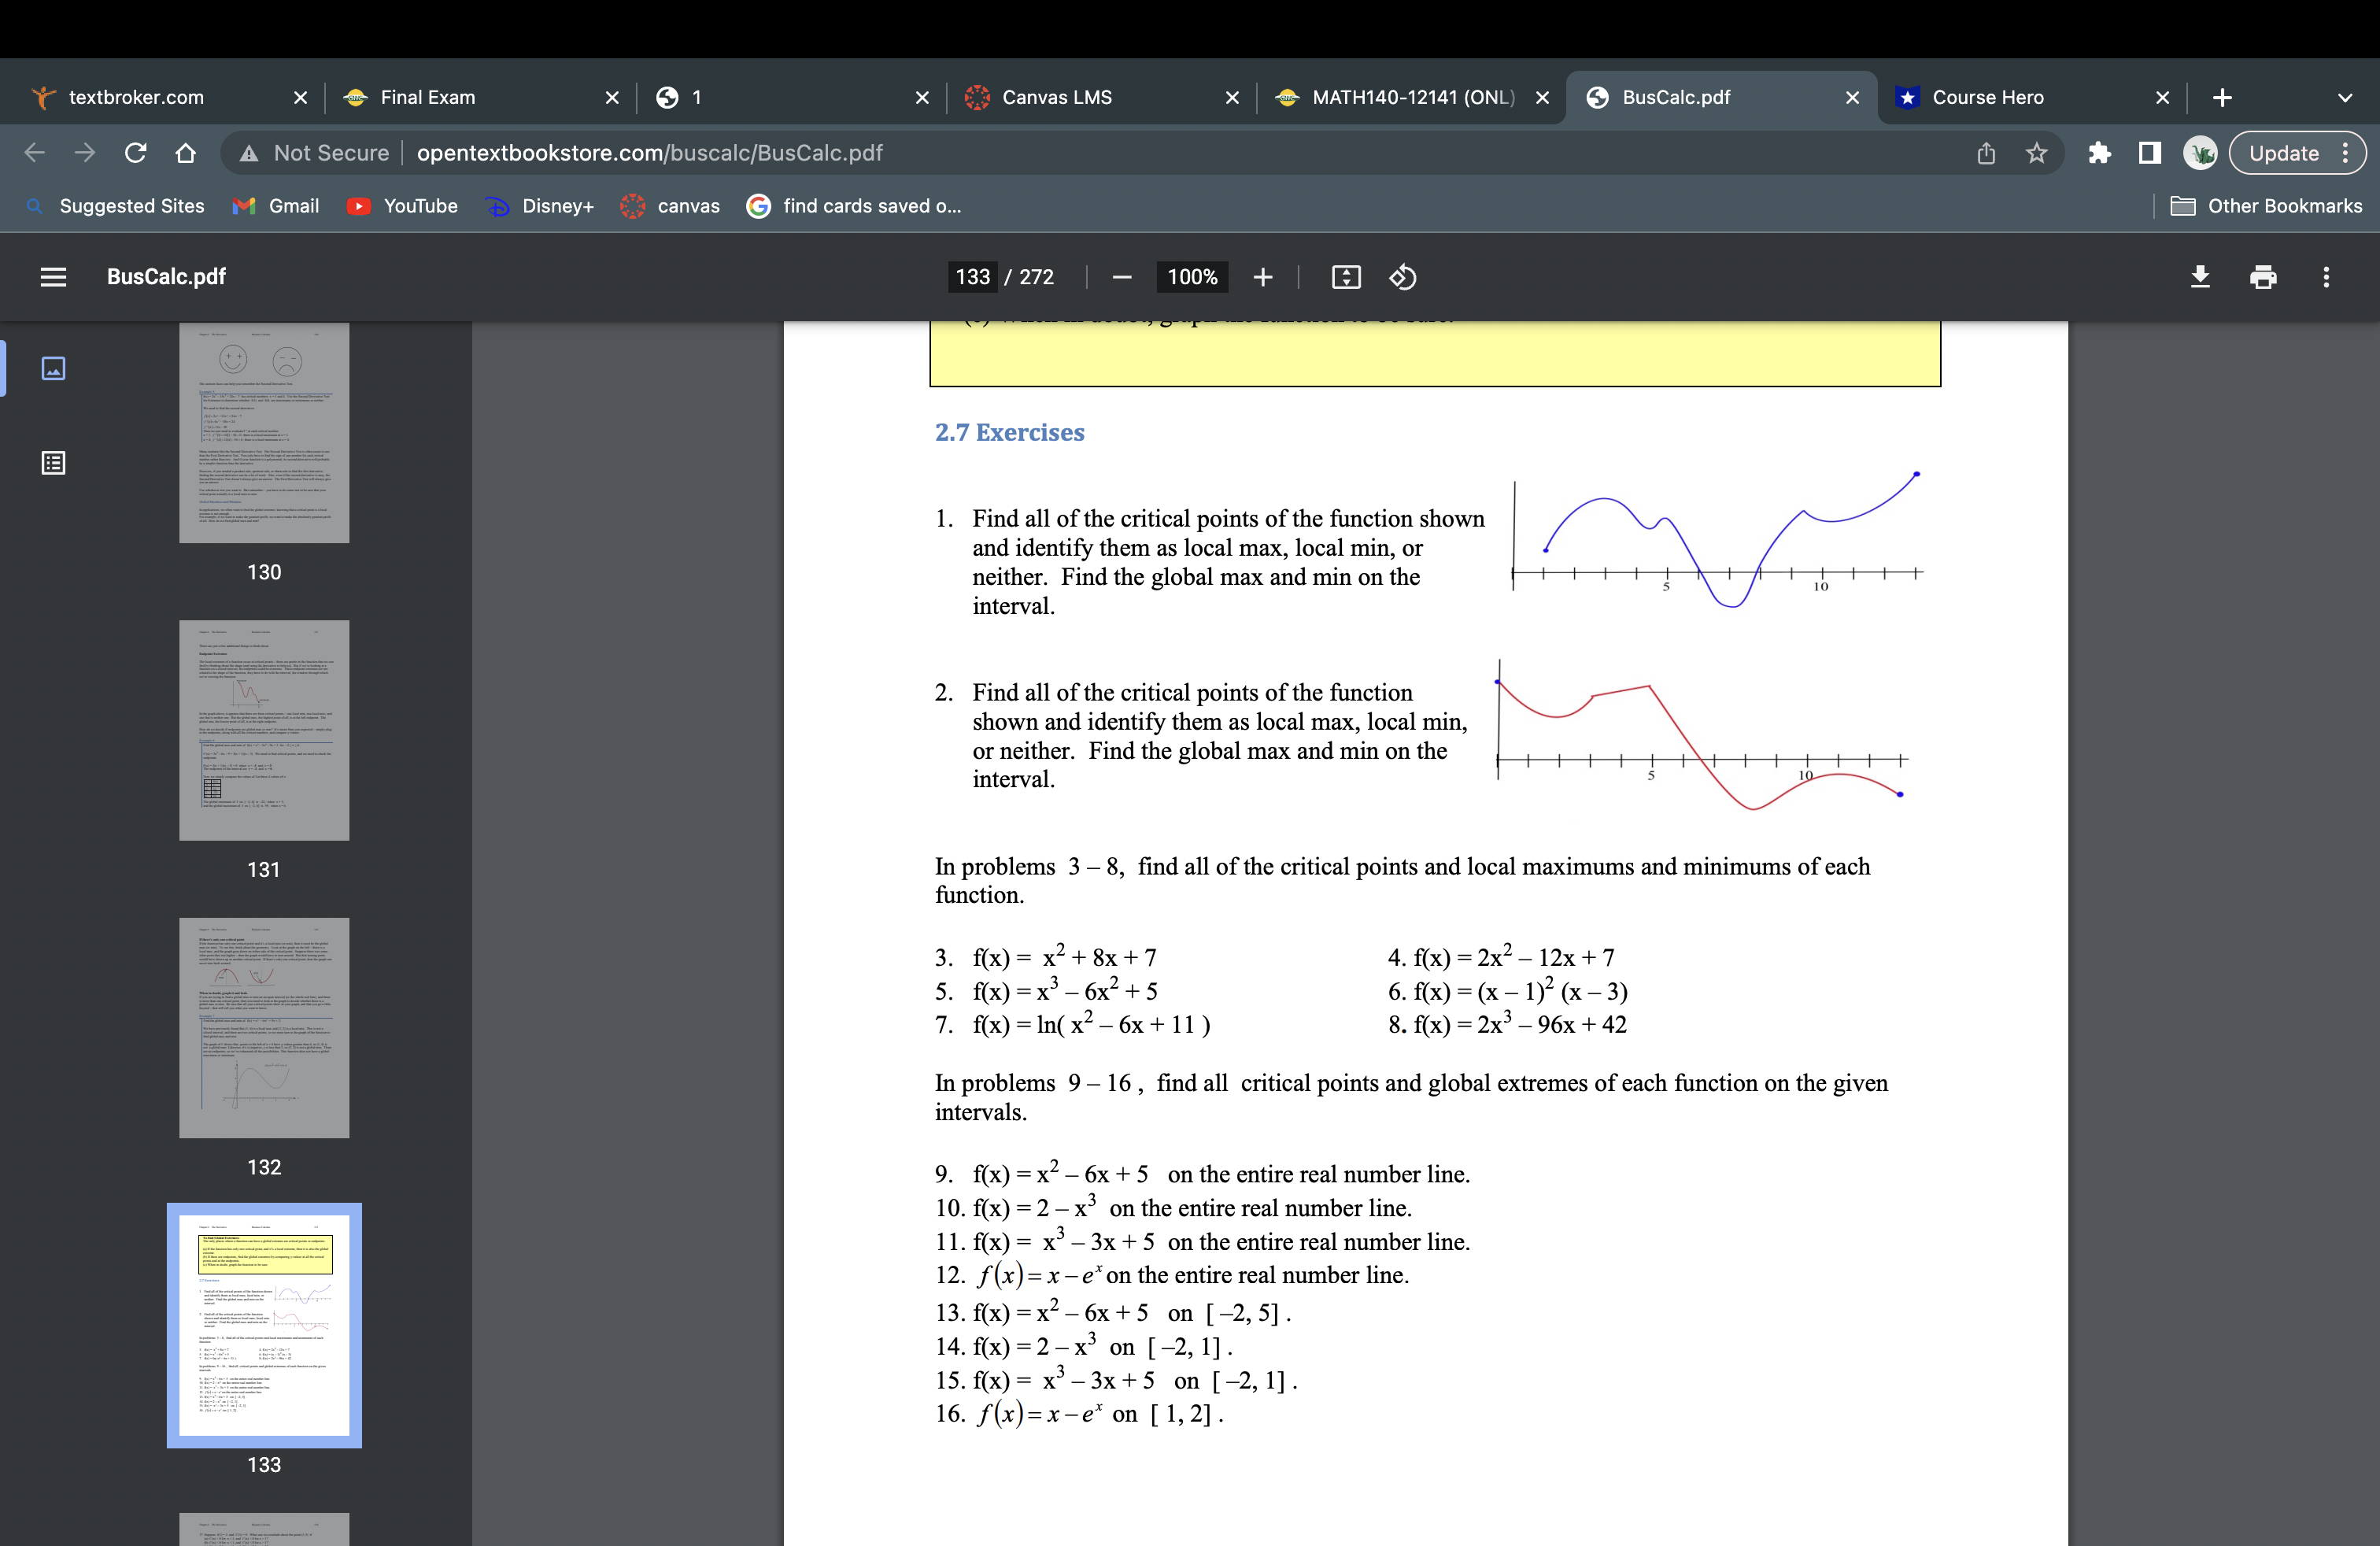Open the PDF viewer three-dot options menu
The image size is (2380, 1546).
[2326, 277]
